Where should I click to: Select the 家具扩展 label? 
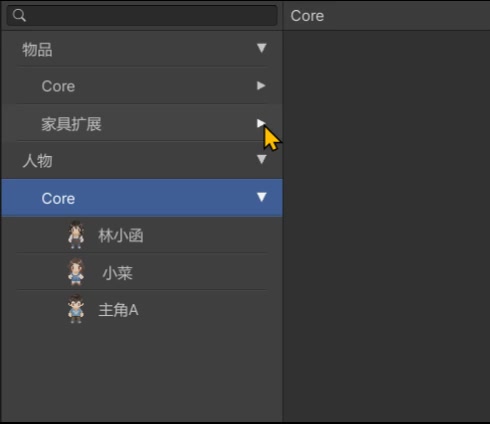pos(71,124)
